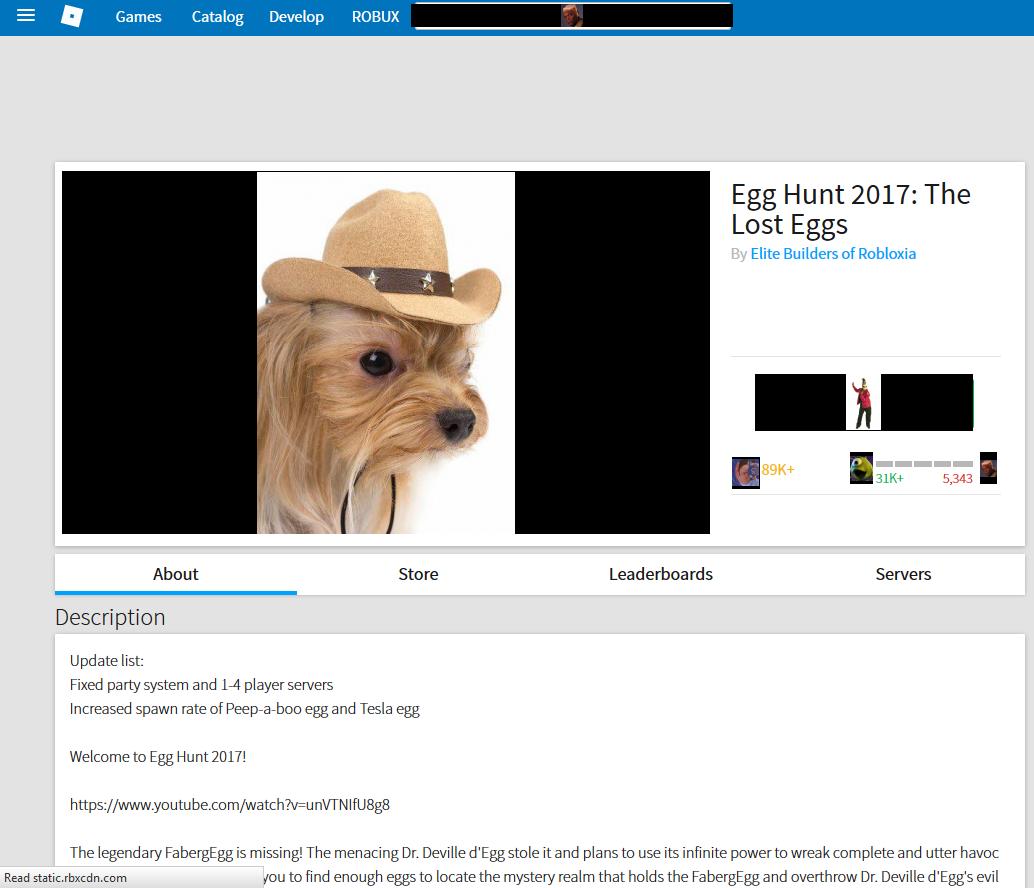Screen dimensions: 1034x888
Task: Click the search bar in the top navigation
Action: [572, 16]
